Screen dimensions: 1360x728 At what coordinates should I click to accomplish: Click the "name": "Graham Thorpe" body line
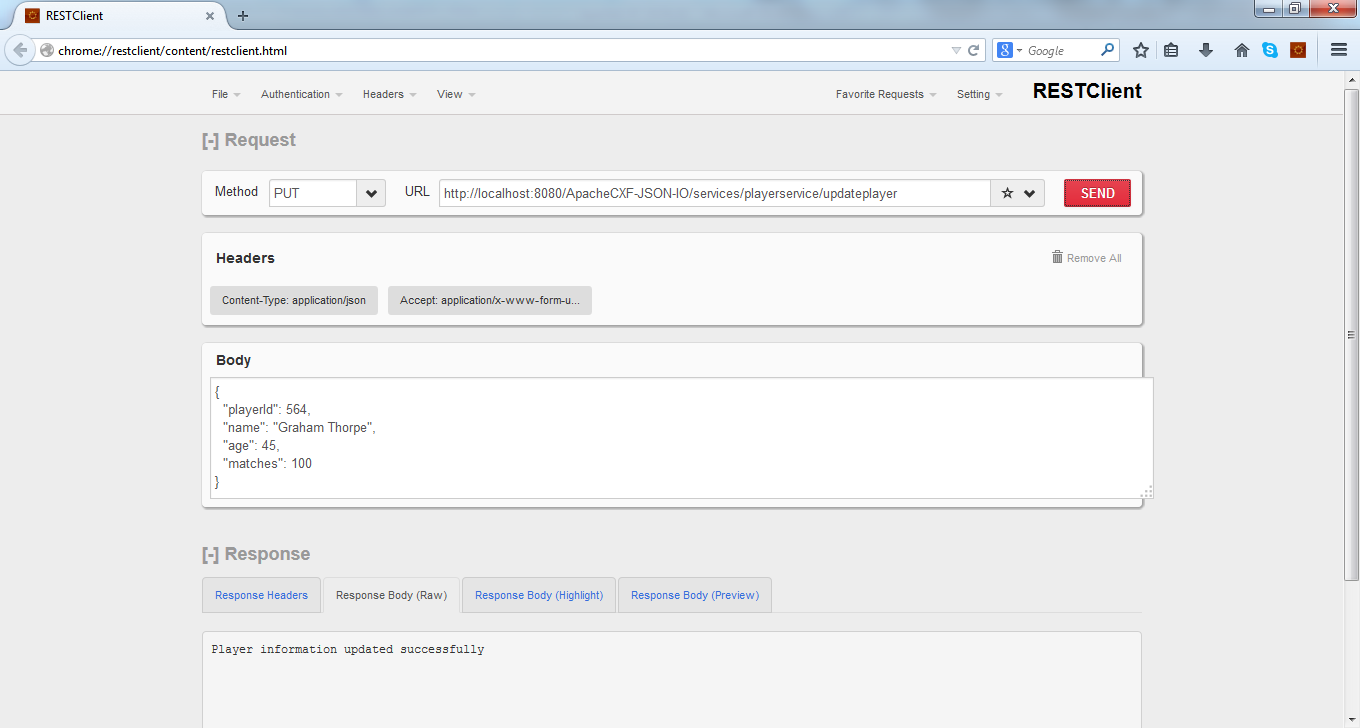[299, 427]
